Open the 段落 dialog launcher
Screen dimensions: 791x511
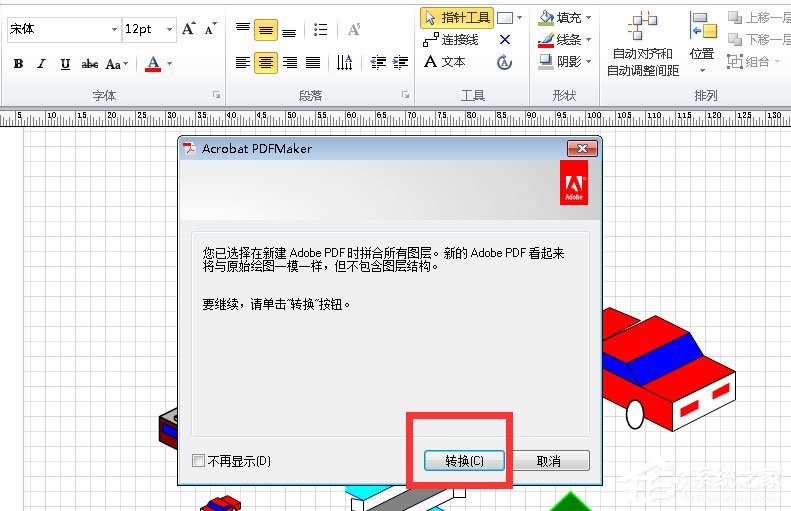[x=405, y=95]
